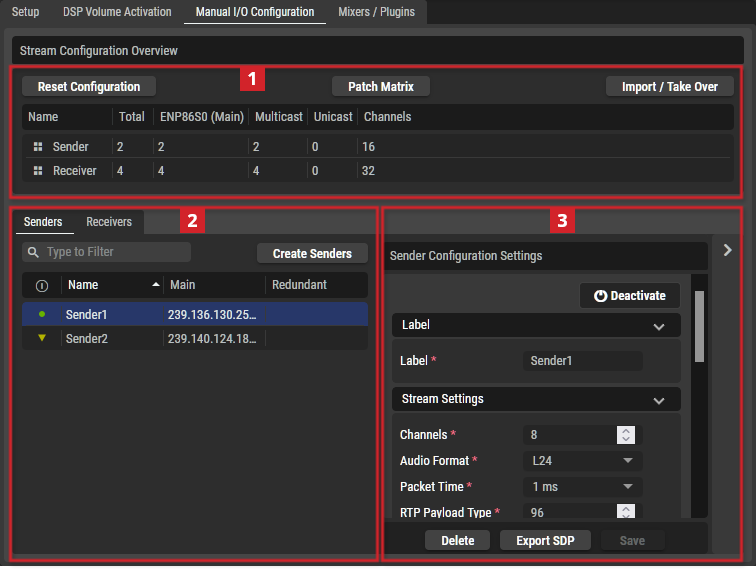Collapse side panel with right chevron arrow

(x=728, y=250)
